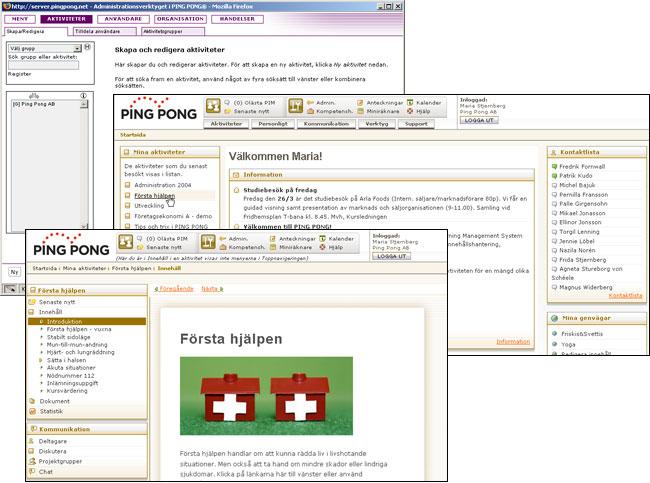
Task: Click the small icon beside Välj grupp dropdown
Action: [x=87, y=47]
